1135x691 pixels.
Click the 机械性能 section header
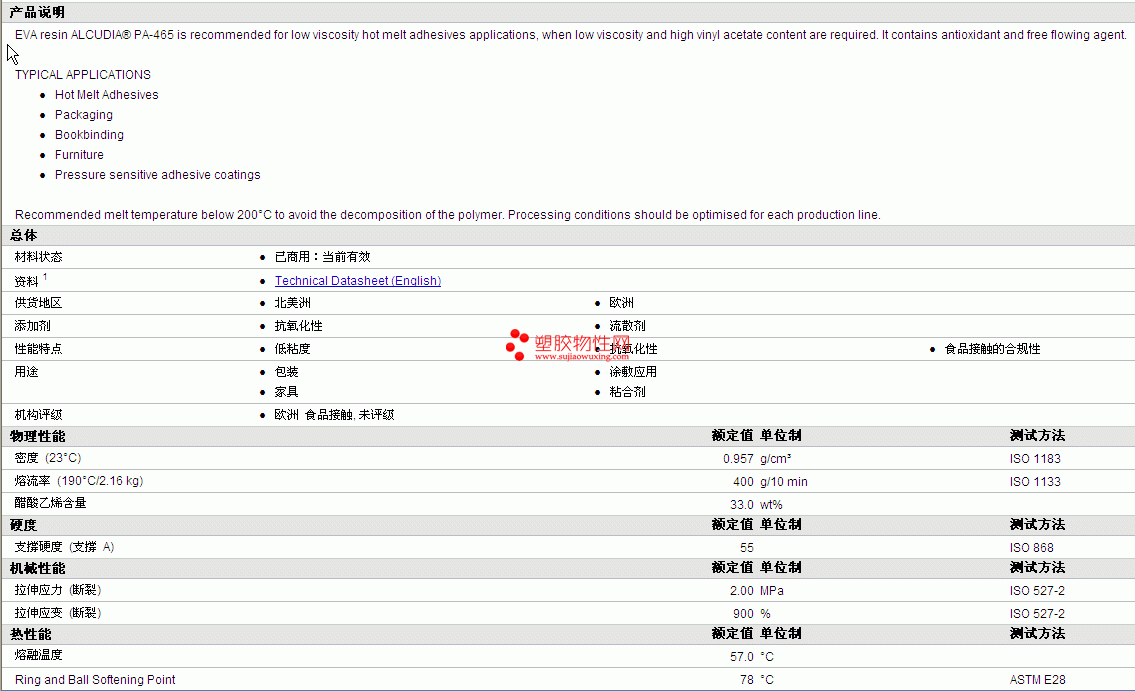tap(38, 568)
